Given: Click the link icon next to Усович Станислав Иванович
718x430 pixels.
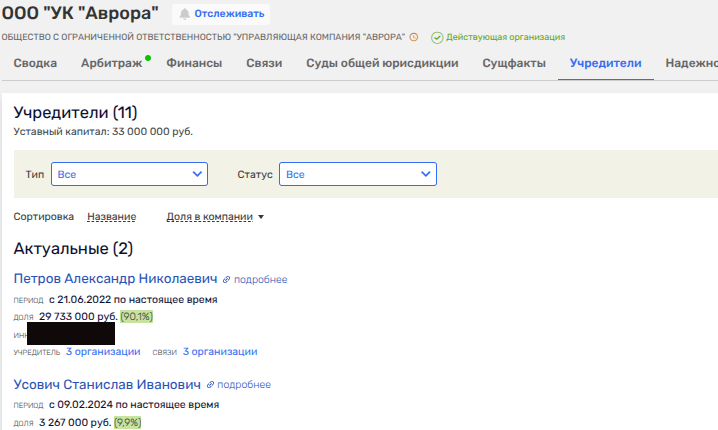Looking at the screenshot, I should [x=210, y=385].
